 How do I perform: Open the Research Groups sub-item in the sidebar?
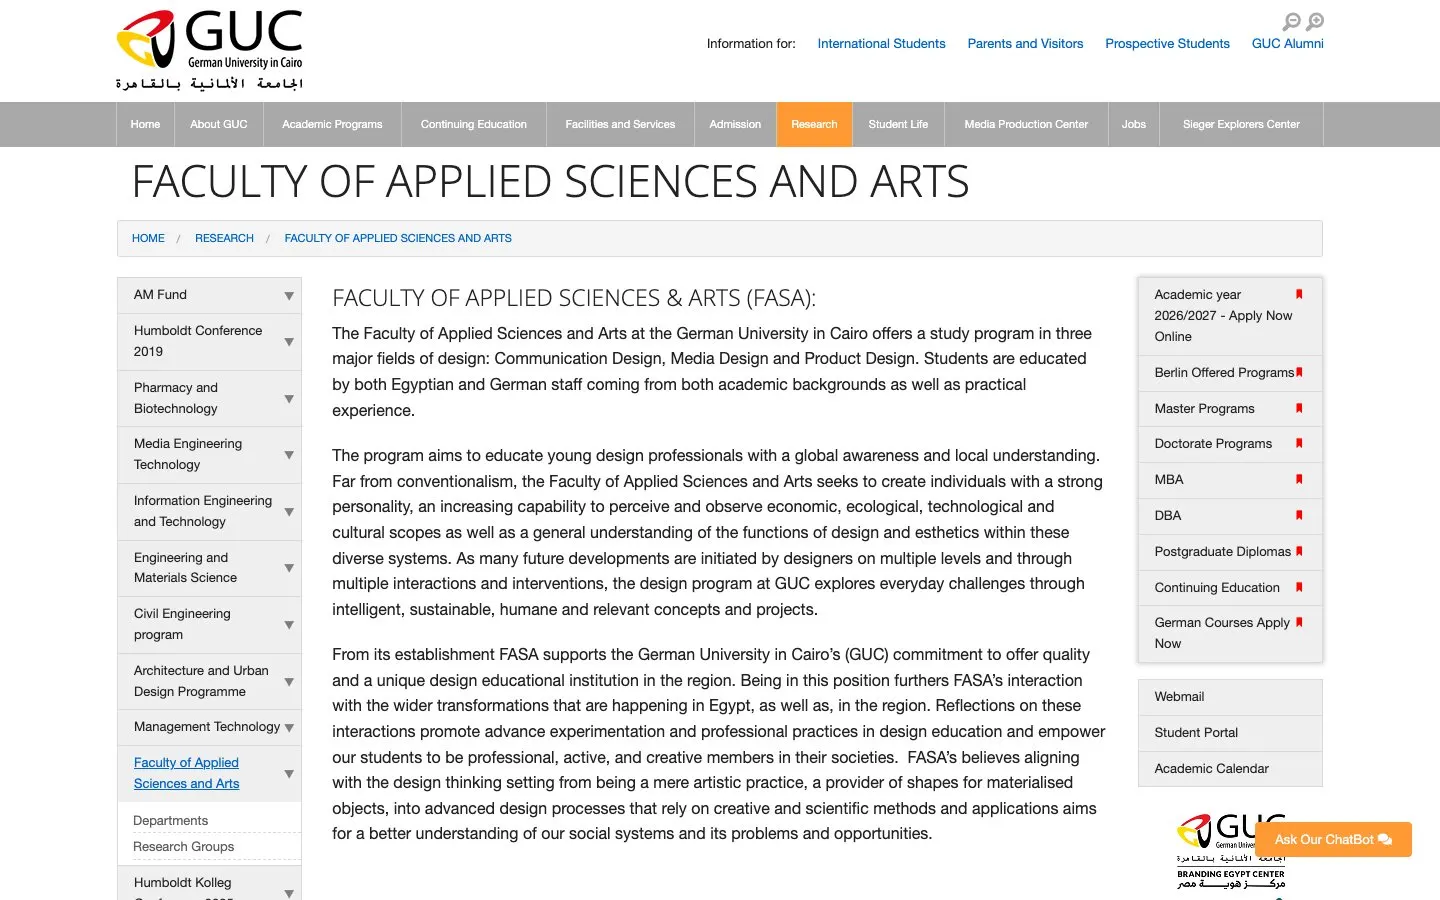tap(184, 847)
